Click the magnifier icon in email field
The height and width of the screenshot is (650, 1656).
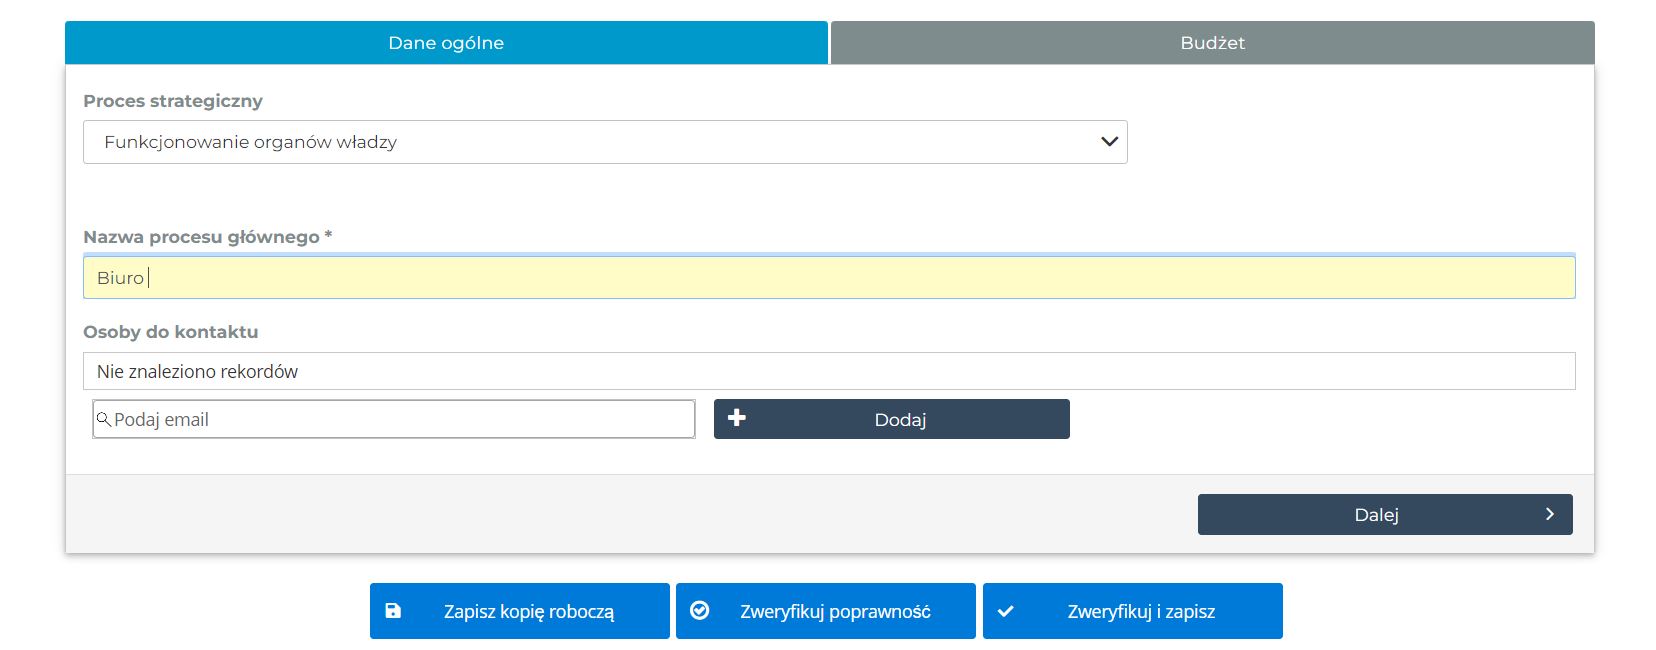pyautogui.click(x=103, y=419)
